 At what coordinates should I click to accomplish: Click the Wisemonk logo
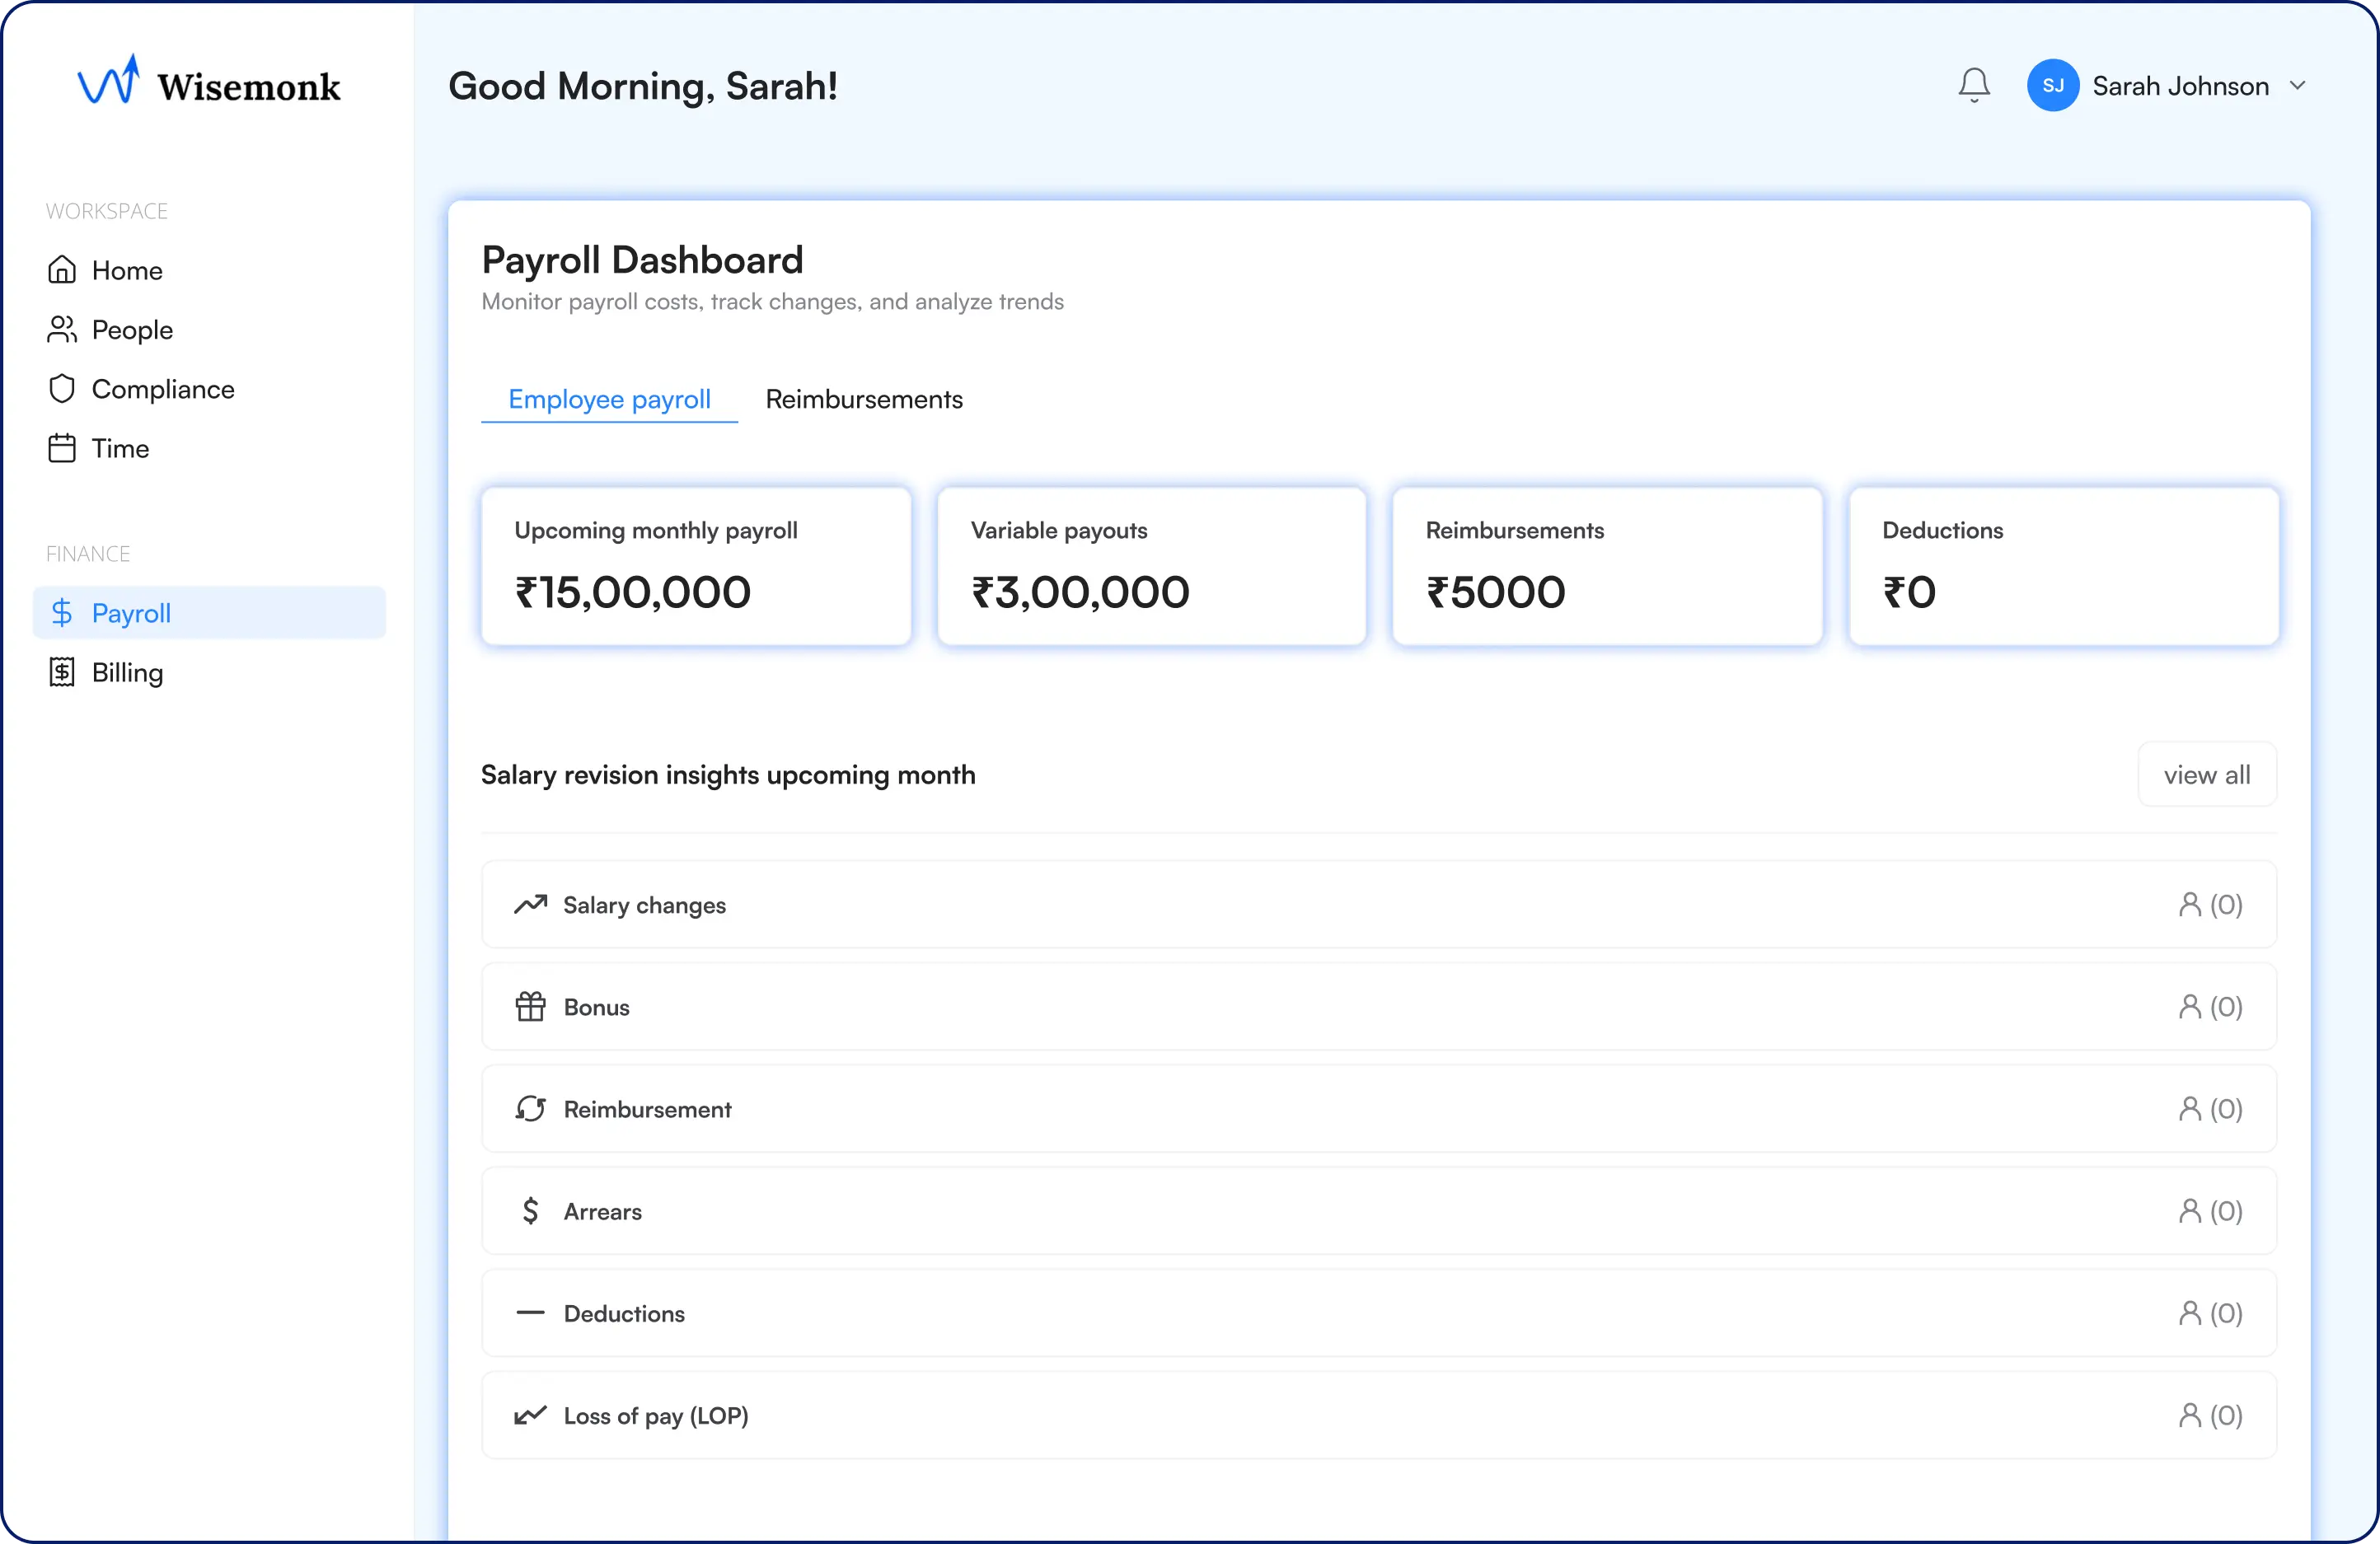point(209,84)
